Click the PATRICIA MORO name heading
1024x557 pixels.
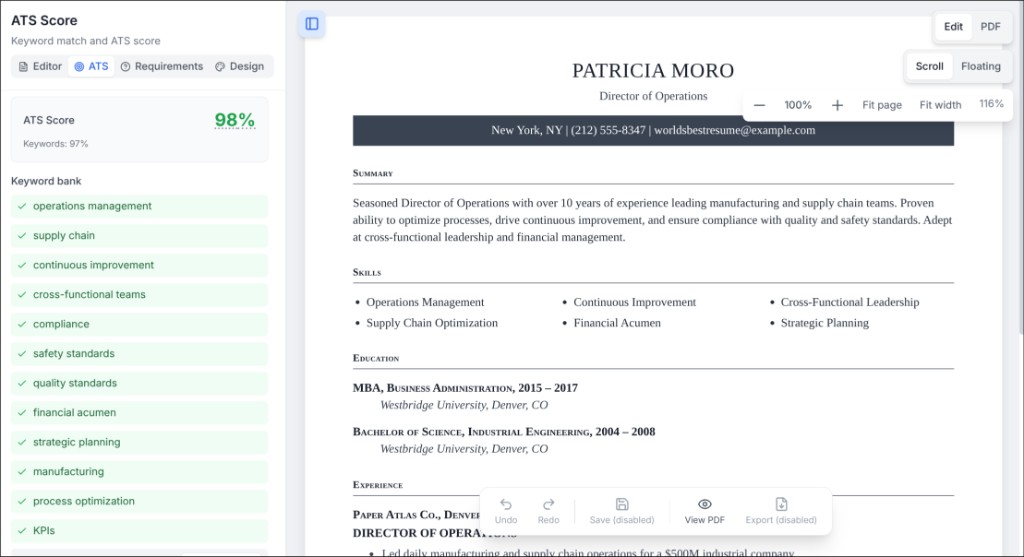coord(653,71)
